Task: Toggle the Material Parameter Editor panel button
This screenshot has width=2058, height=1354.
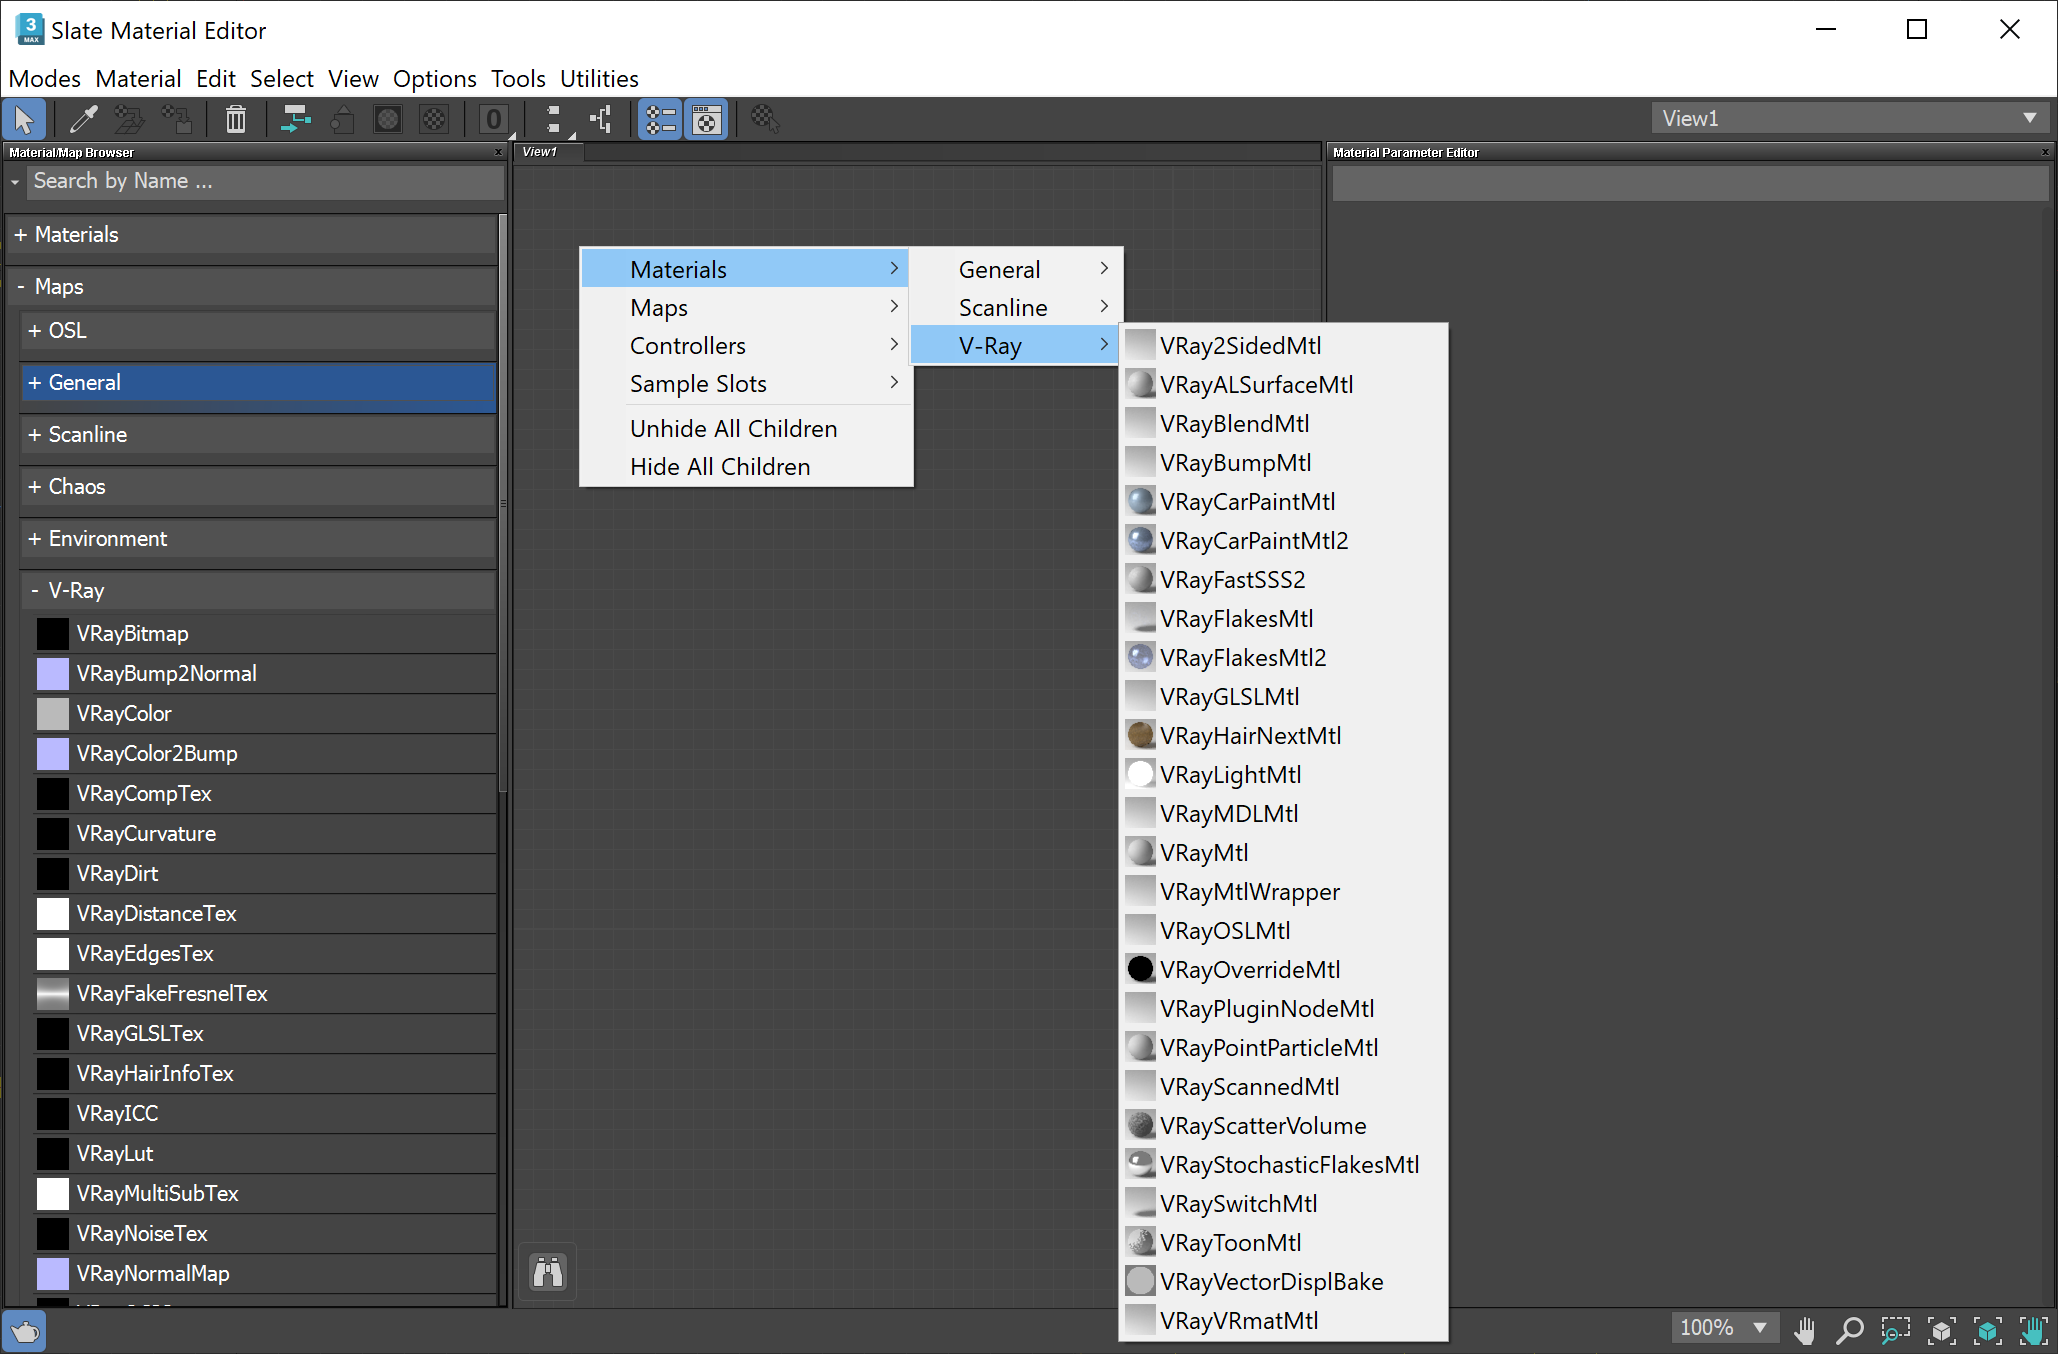Action: [x=706, y=119]
